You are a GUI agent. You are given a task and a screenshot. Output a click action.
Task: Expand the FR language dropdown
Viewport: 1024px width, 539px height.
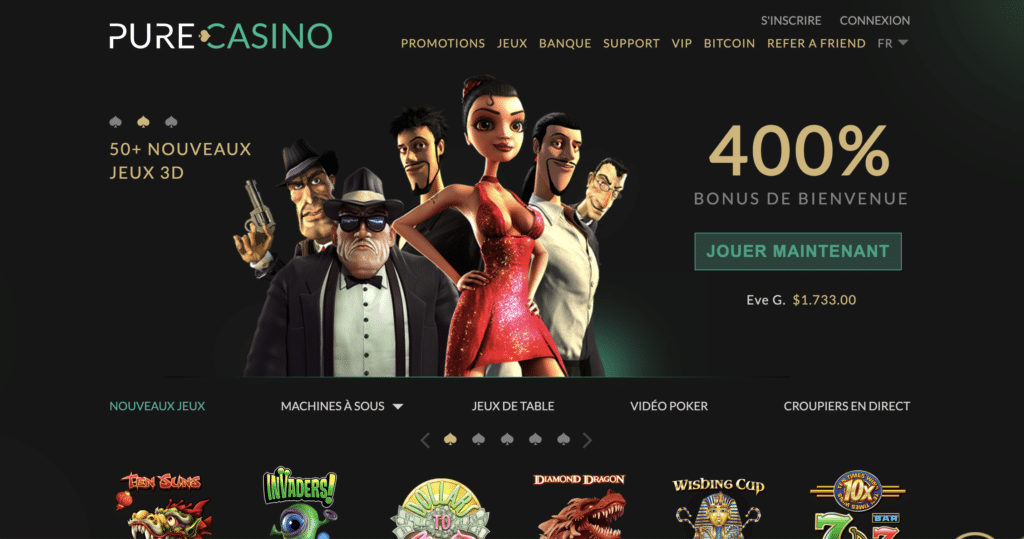(893, 43)
